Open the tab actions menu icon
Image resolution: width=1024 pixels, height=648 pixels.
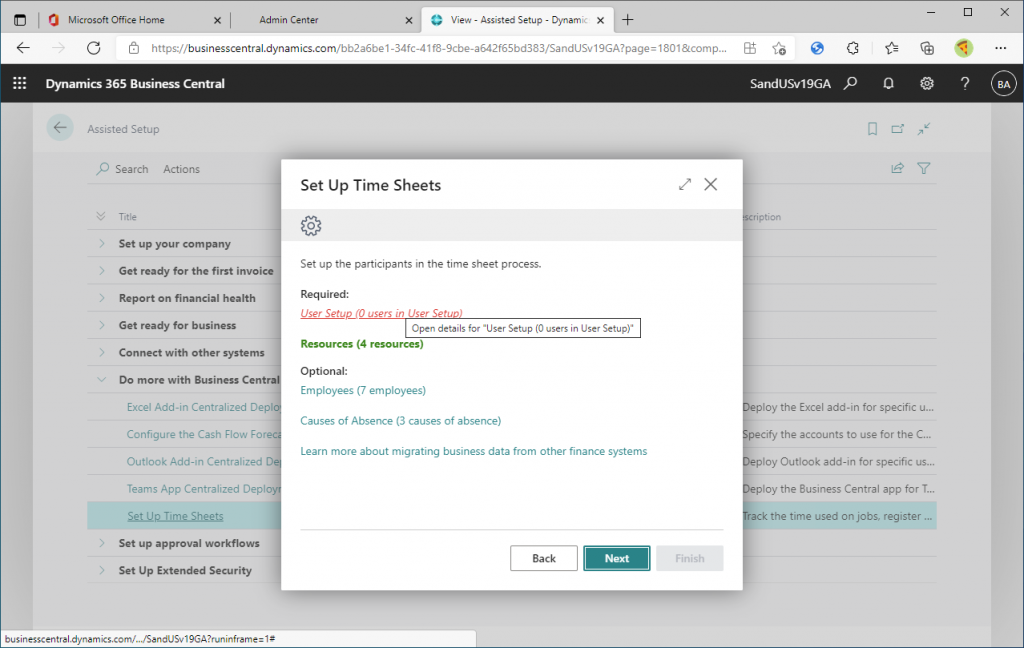(x=20, y=20)
